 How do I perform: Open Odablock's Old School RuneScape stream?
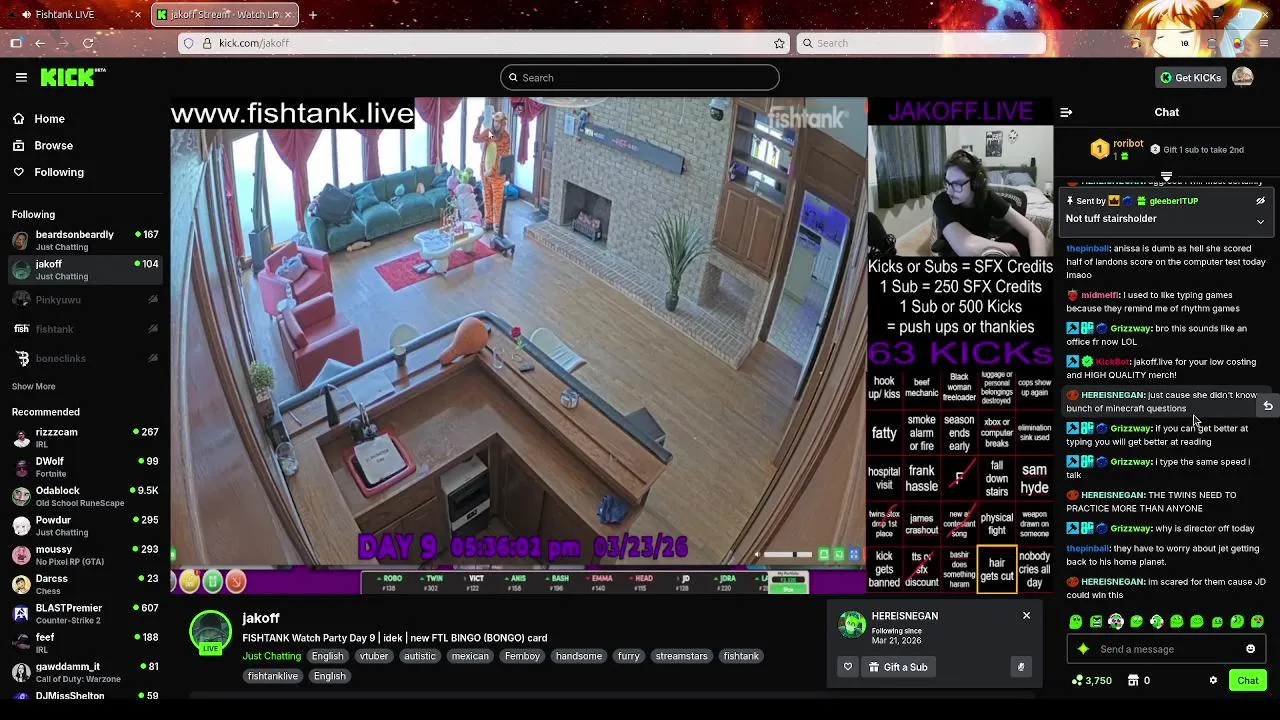point(85,496)
